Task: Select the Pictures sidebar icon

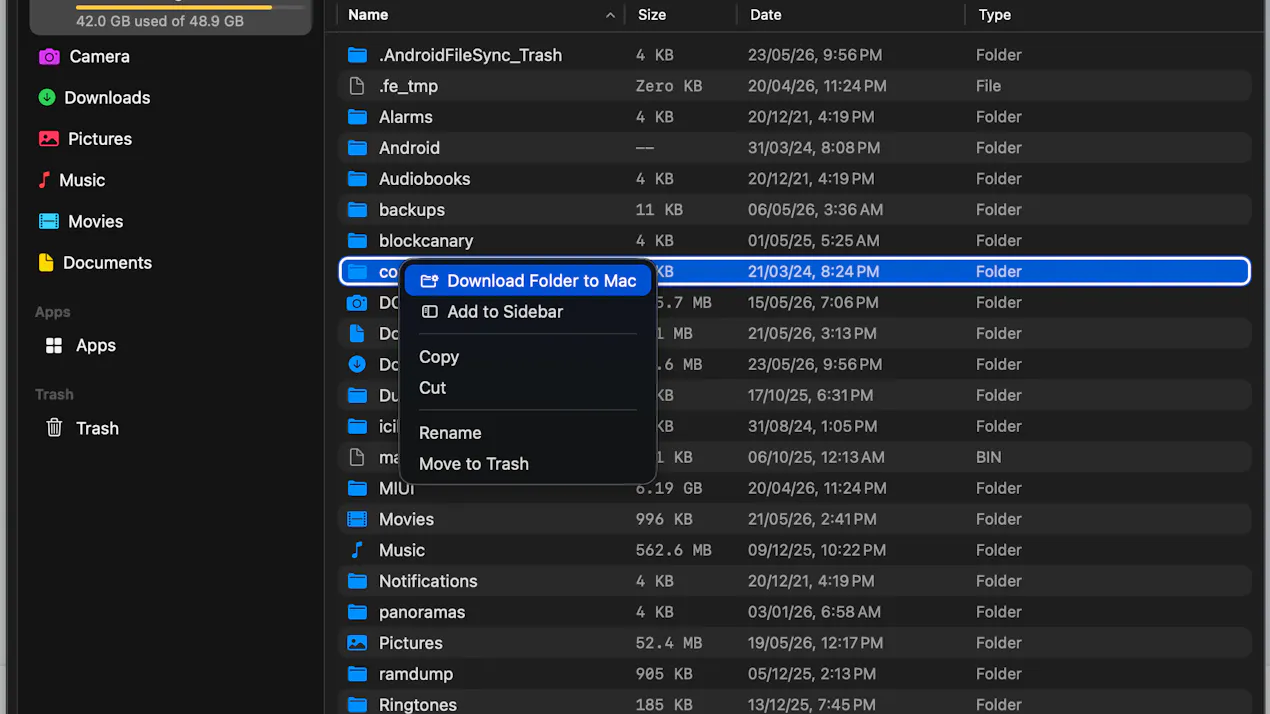Action: pyautogui.click(x=48, y=139)
